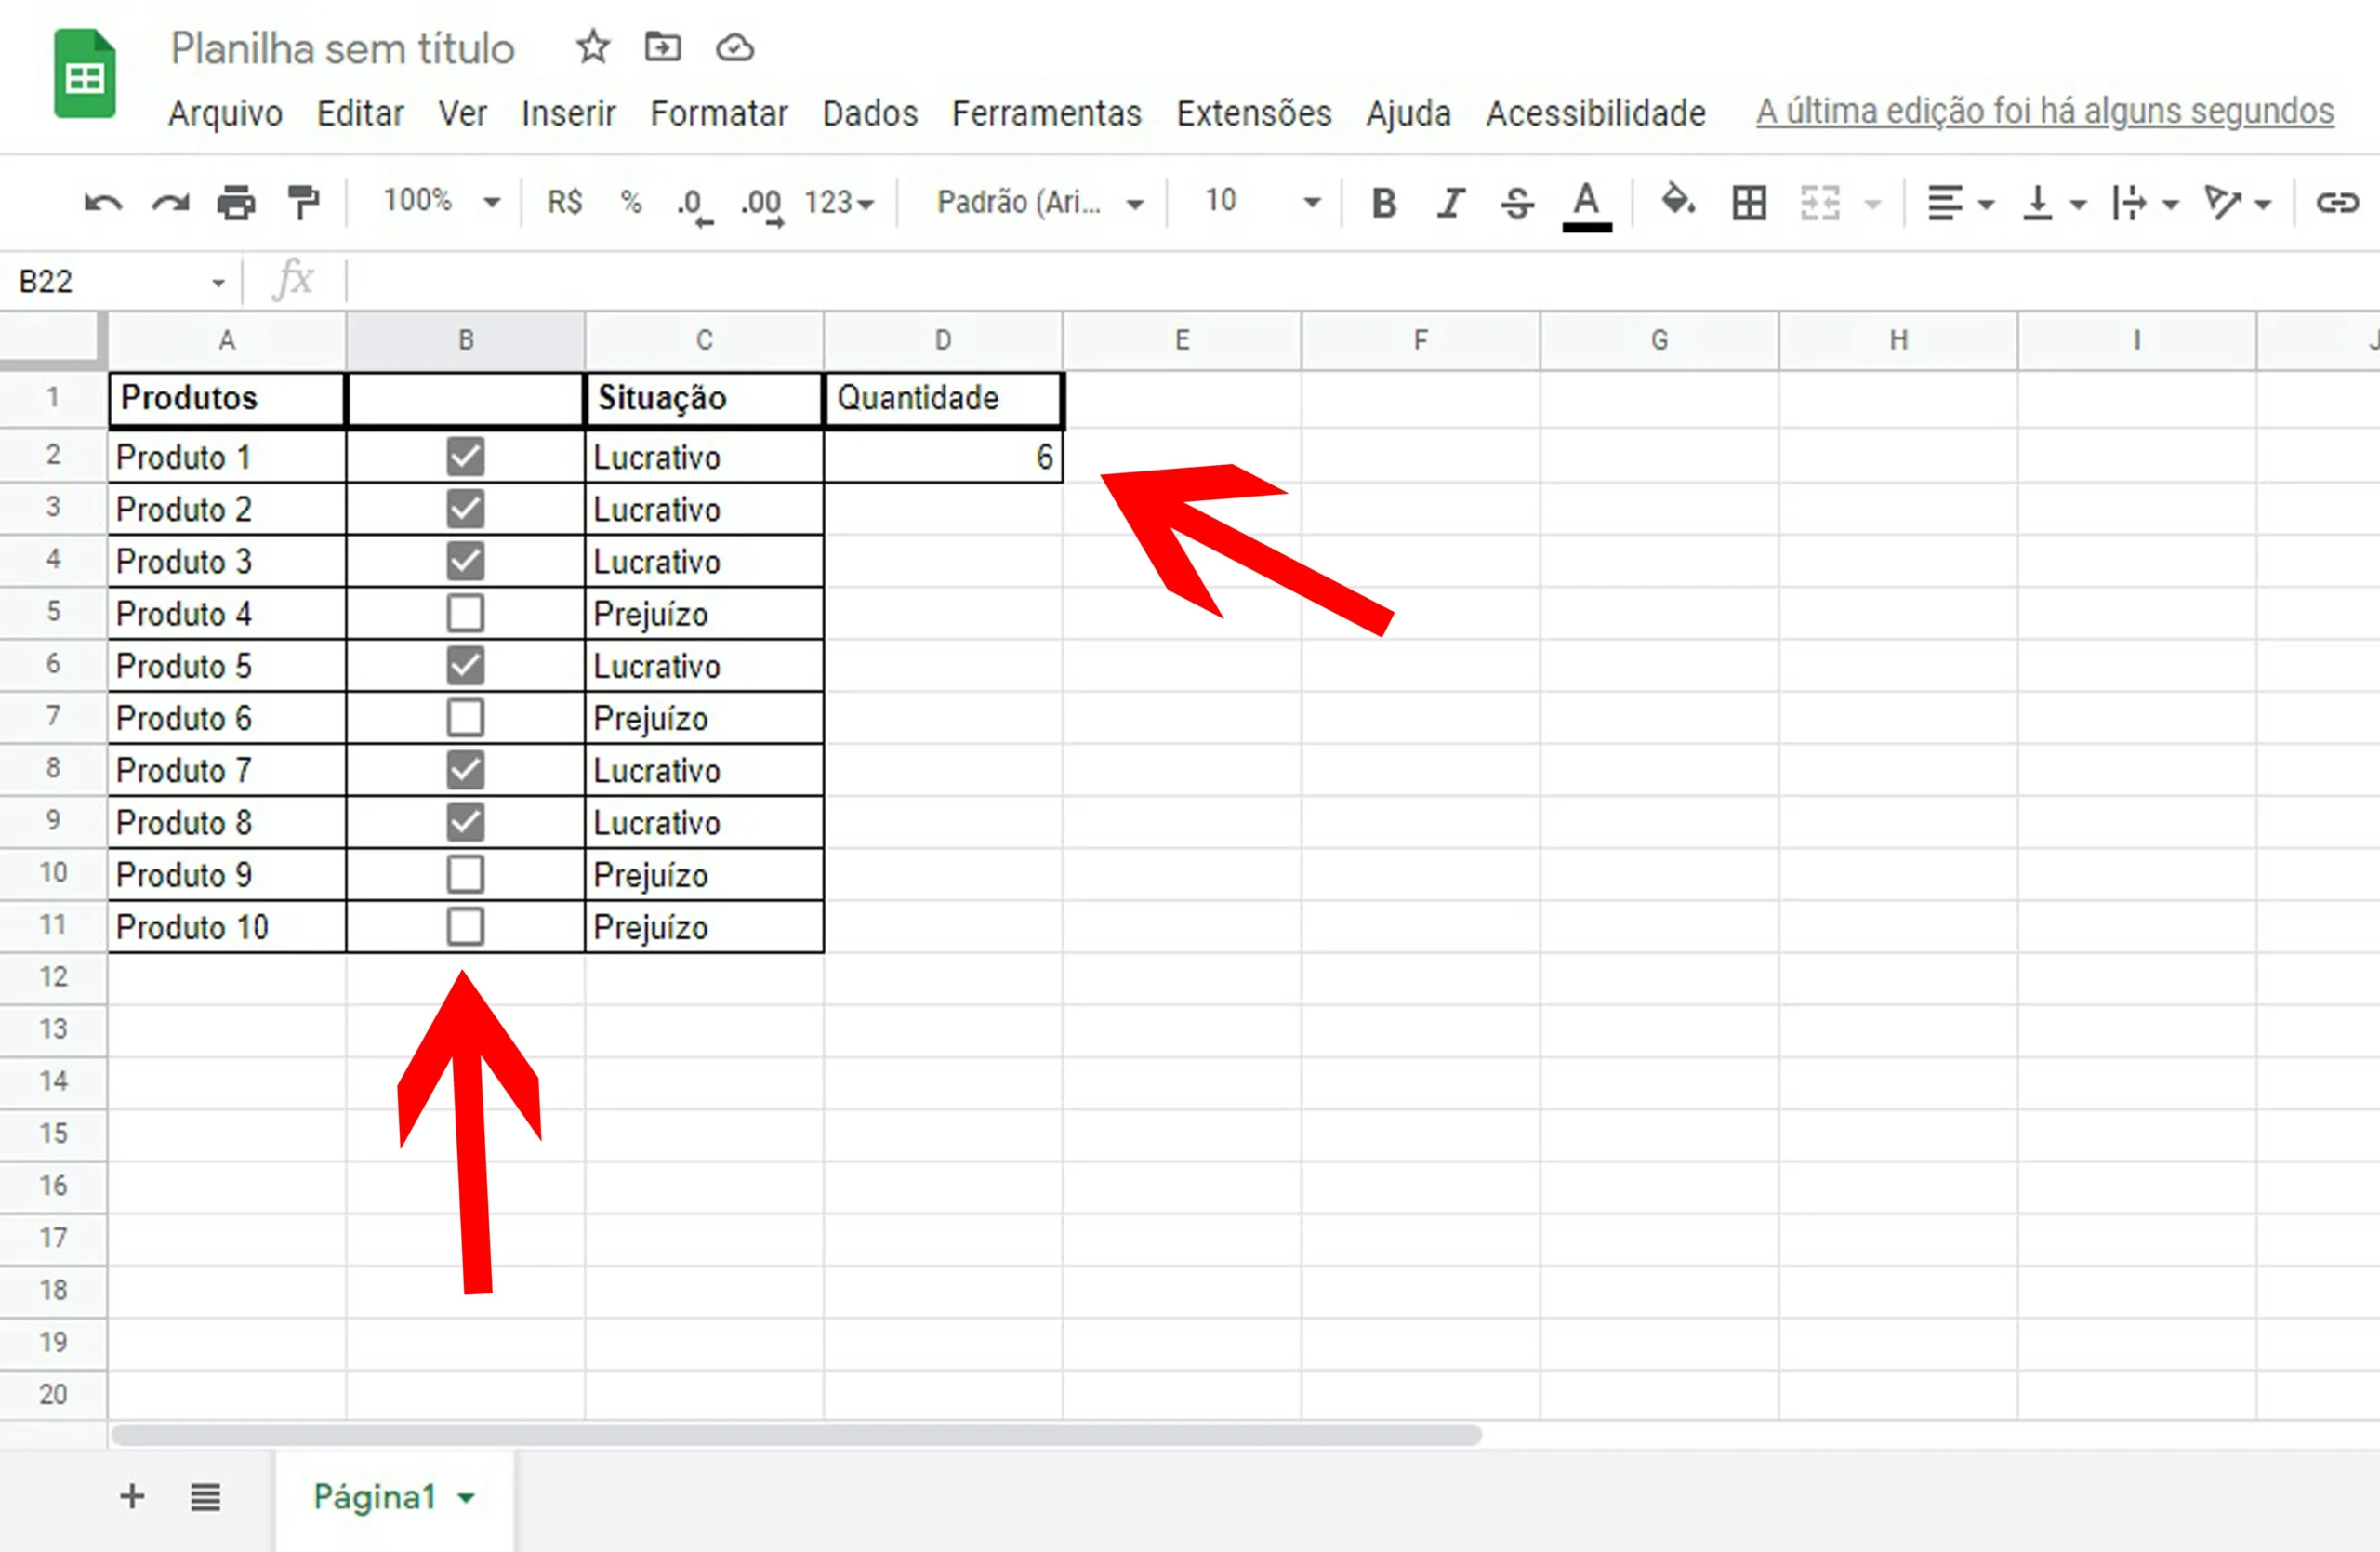The image size is (2380, 1552).
Task: Check the Produto 10 checkbox
Action: click(x=465, y=927)
